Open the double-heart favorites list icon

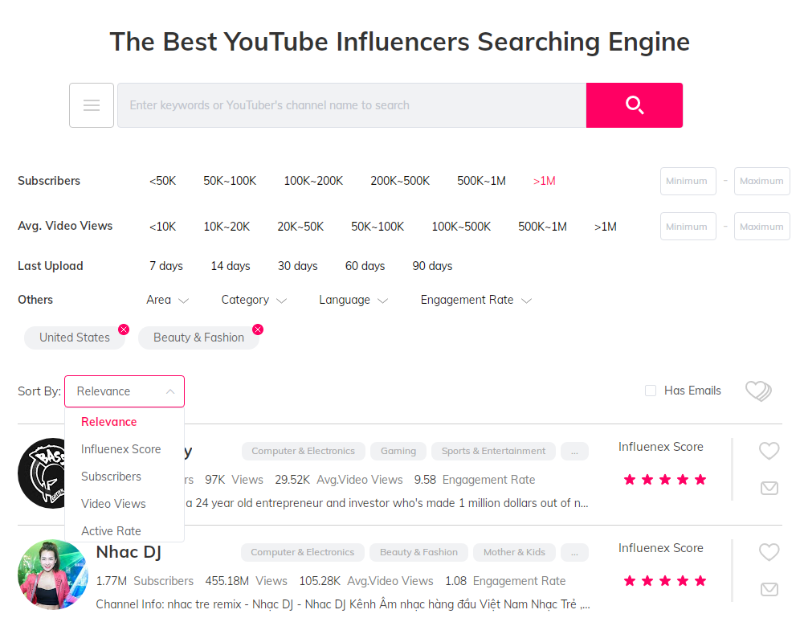point(758,391)
